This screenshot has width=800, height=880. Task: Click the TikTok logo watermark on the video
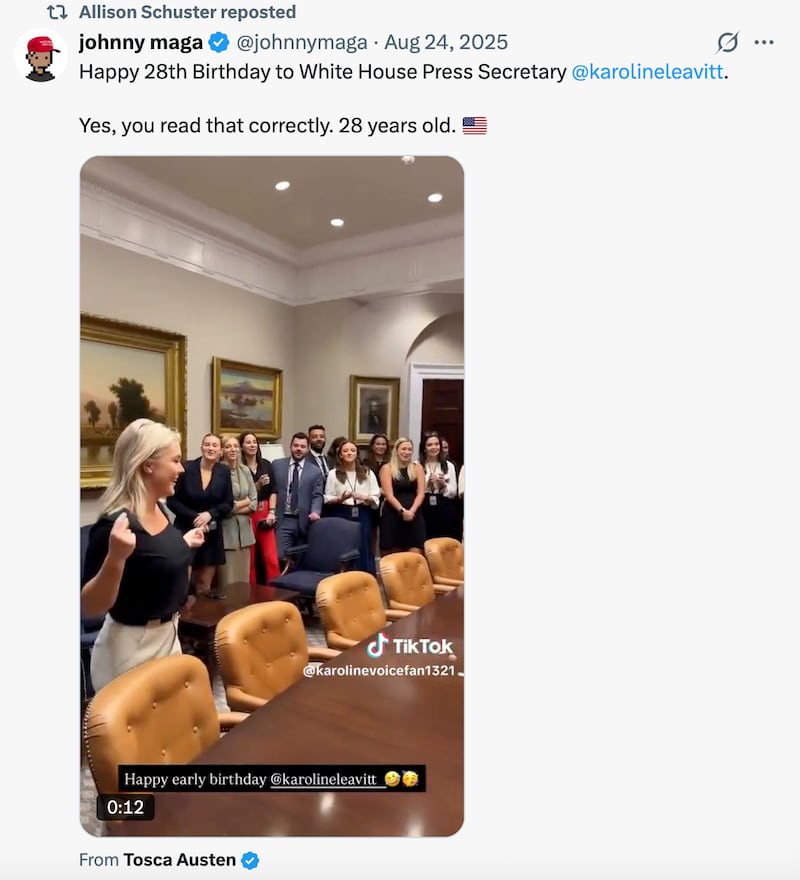[409, 645]
